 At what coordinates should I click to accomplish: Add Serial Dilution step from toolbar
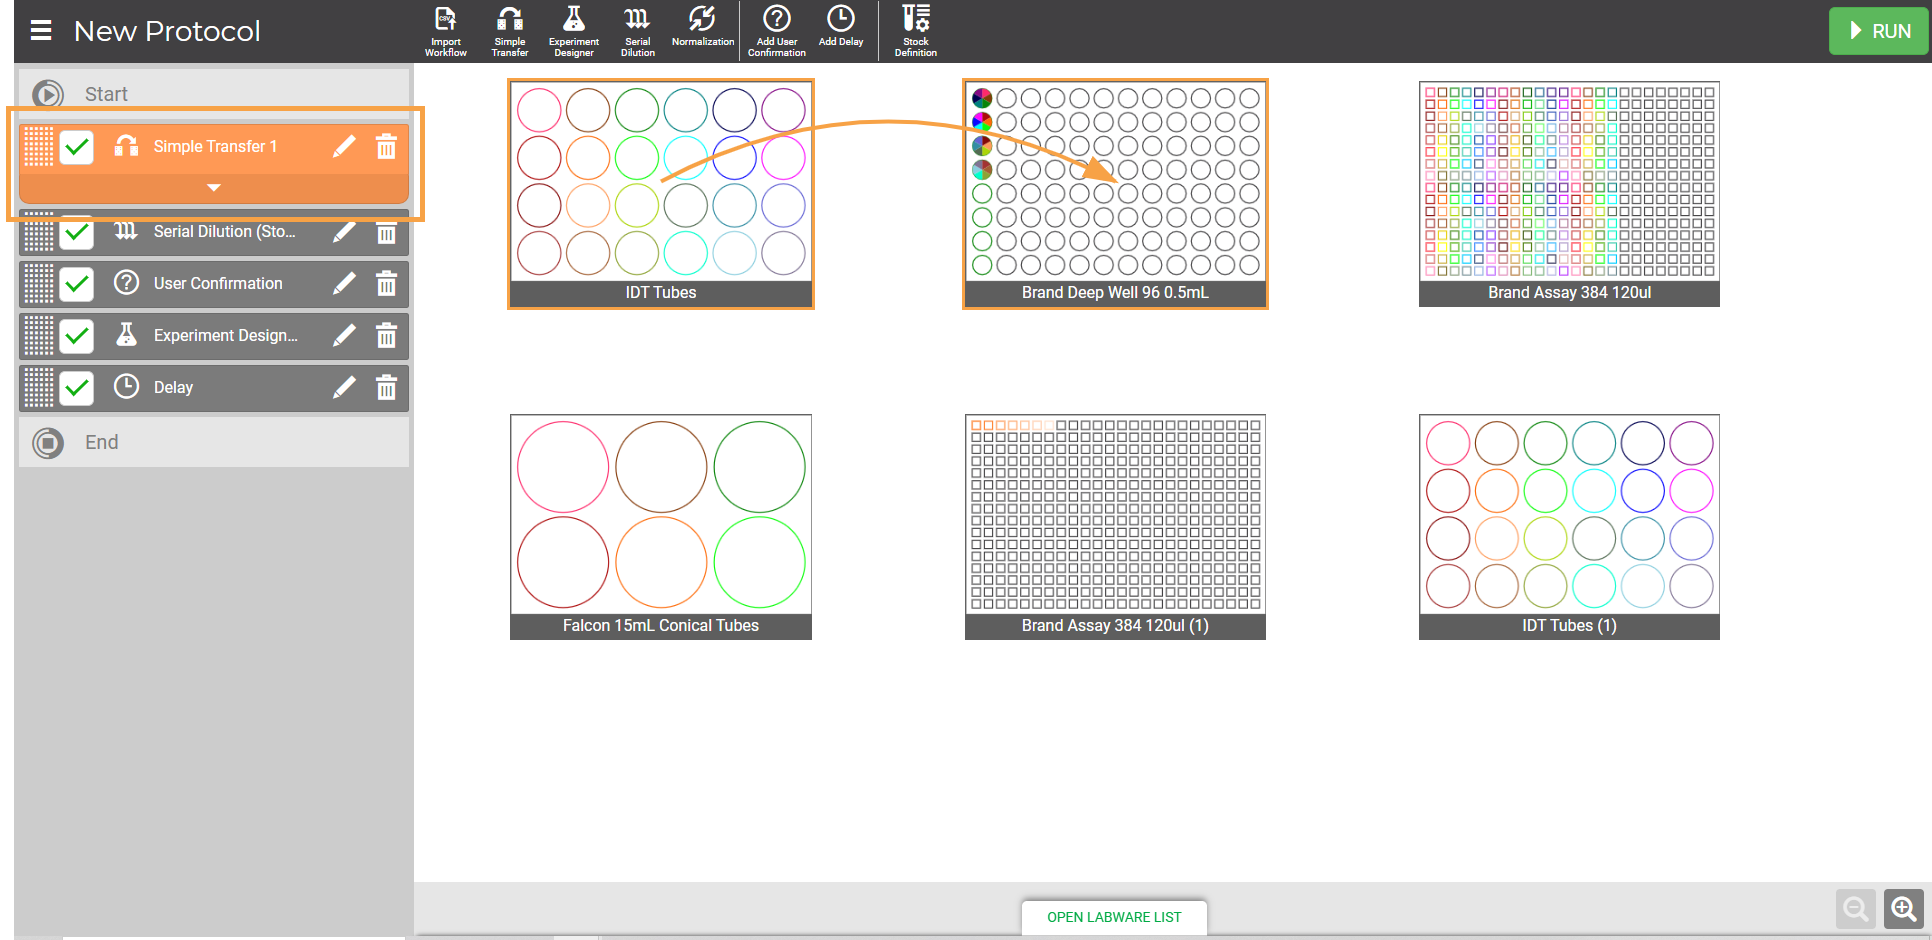tap(638, 31)
